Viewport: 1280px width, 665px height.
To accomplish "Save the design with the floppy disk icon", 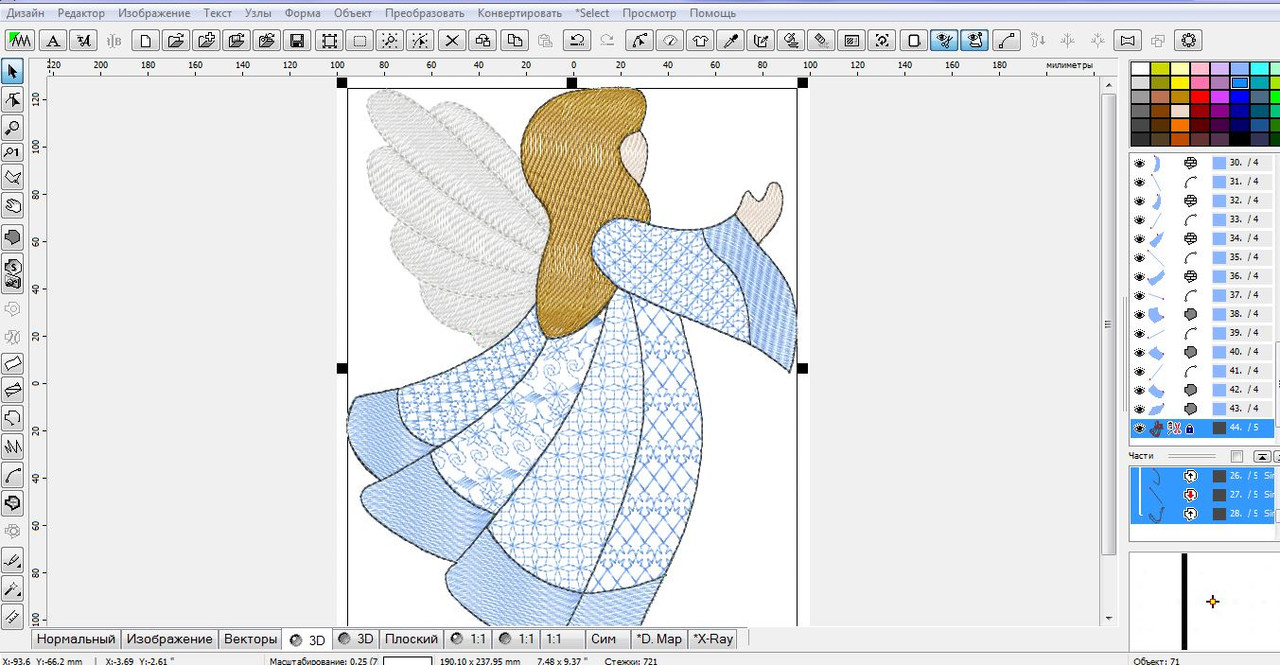I will click(x=297, y=41).
